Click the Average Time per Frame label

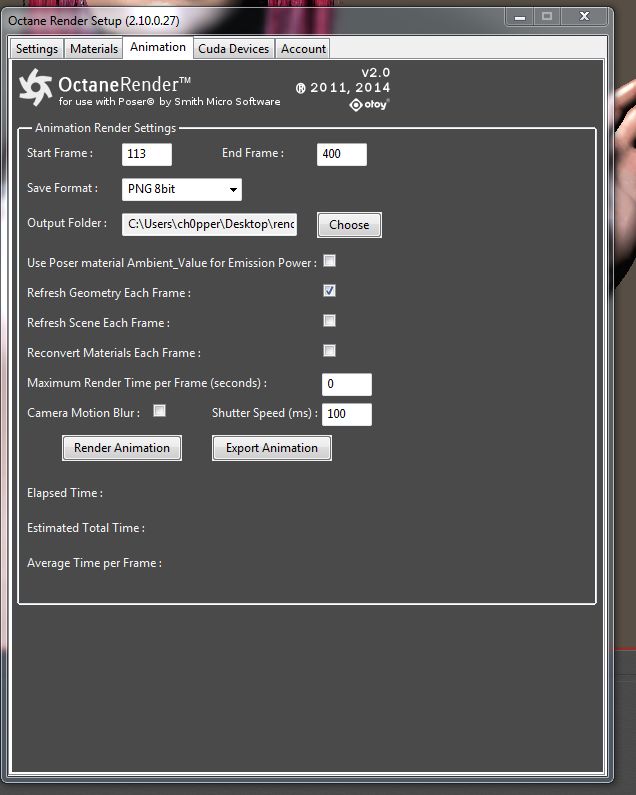click(94, 563)
